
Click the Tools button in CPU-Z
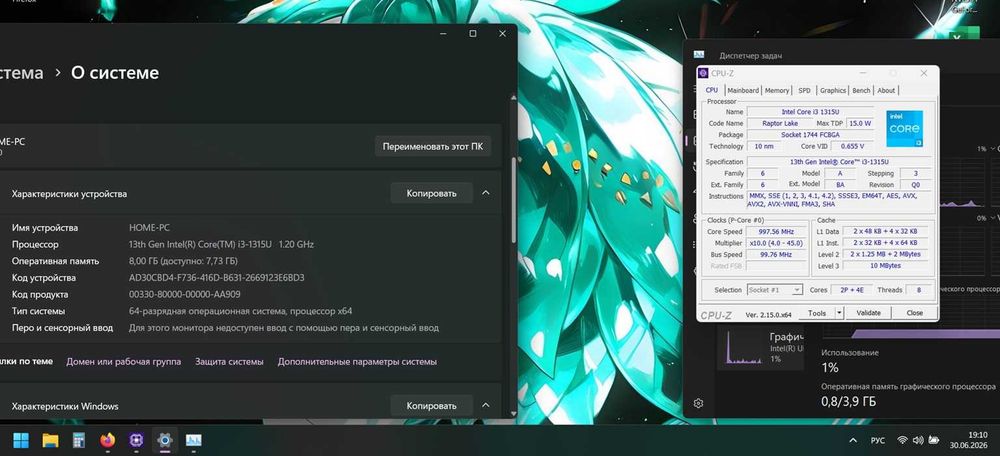click(x=817, y=313)
